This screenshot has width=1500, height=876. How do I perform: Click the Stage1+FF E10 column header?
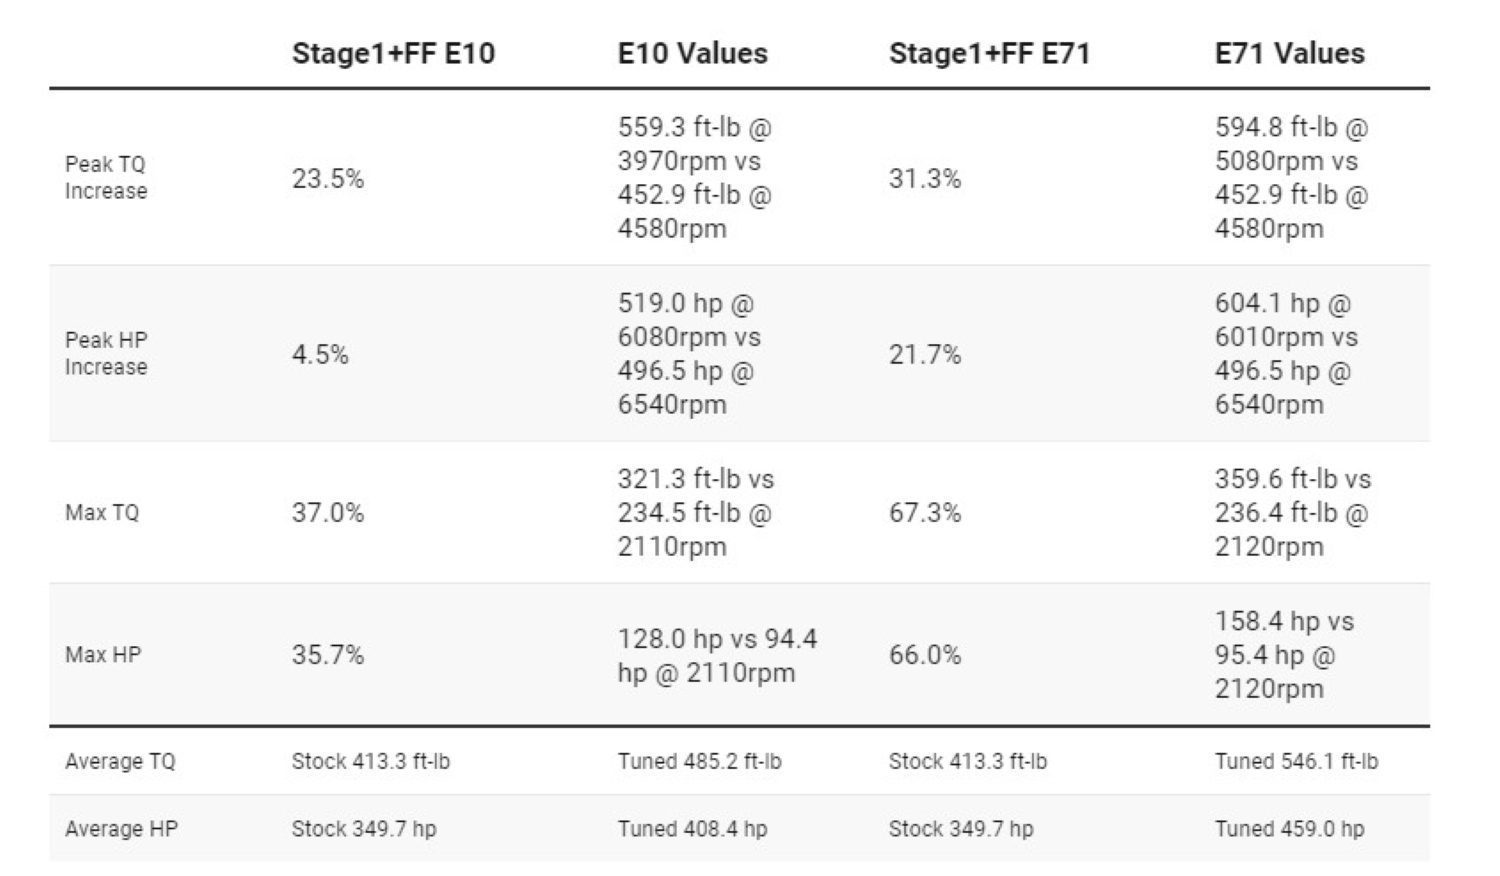click(393, 53)
